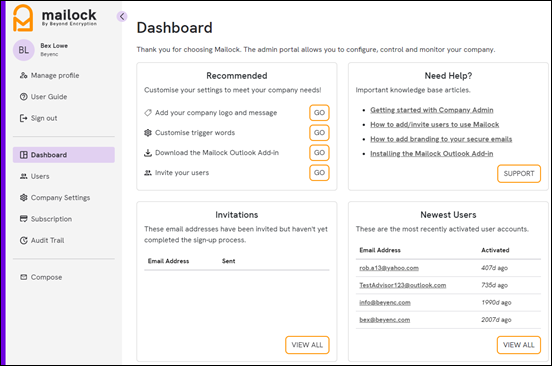Click the Audit Trail clock icon
552x366 pixels.
(24, 240)
